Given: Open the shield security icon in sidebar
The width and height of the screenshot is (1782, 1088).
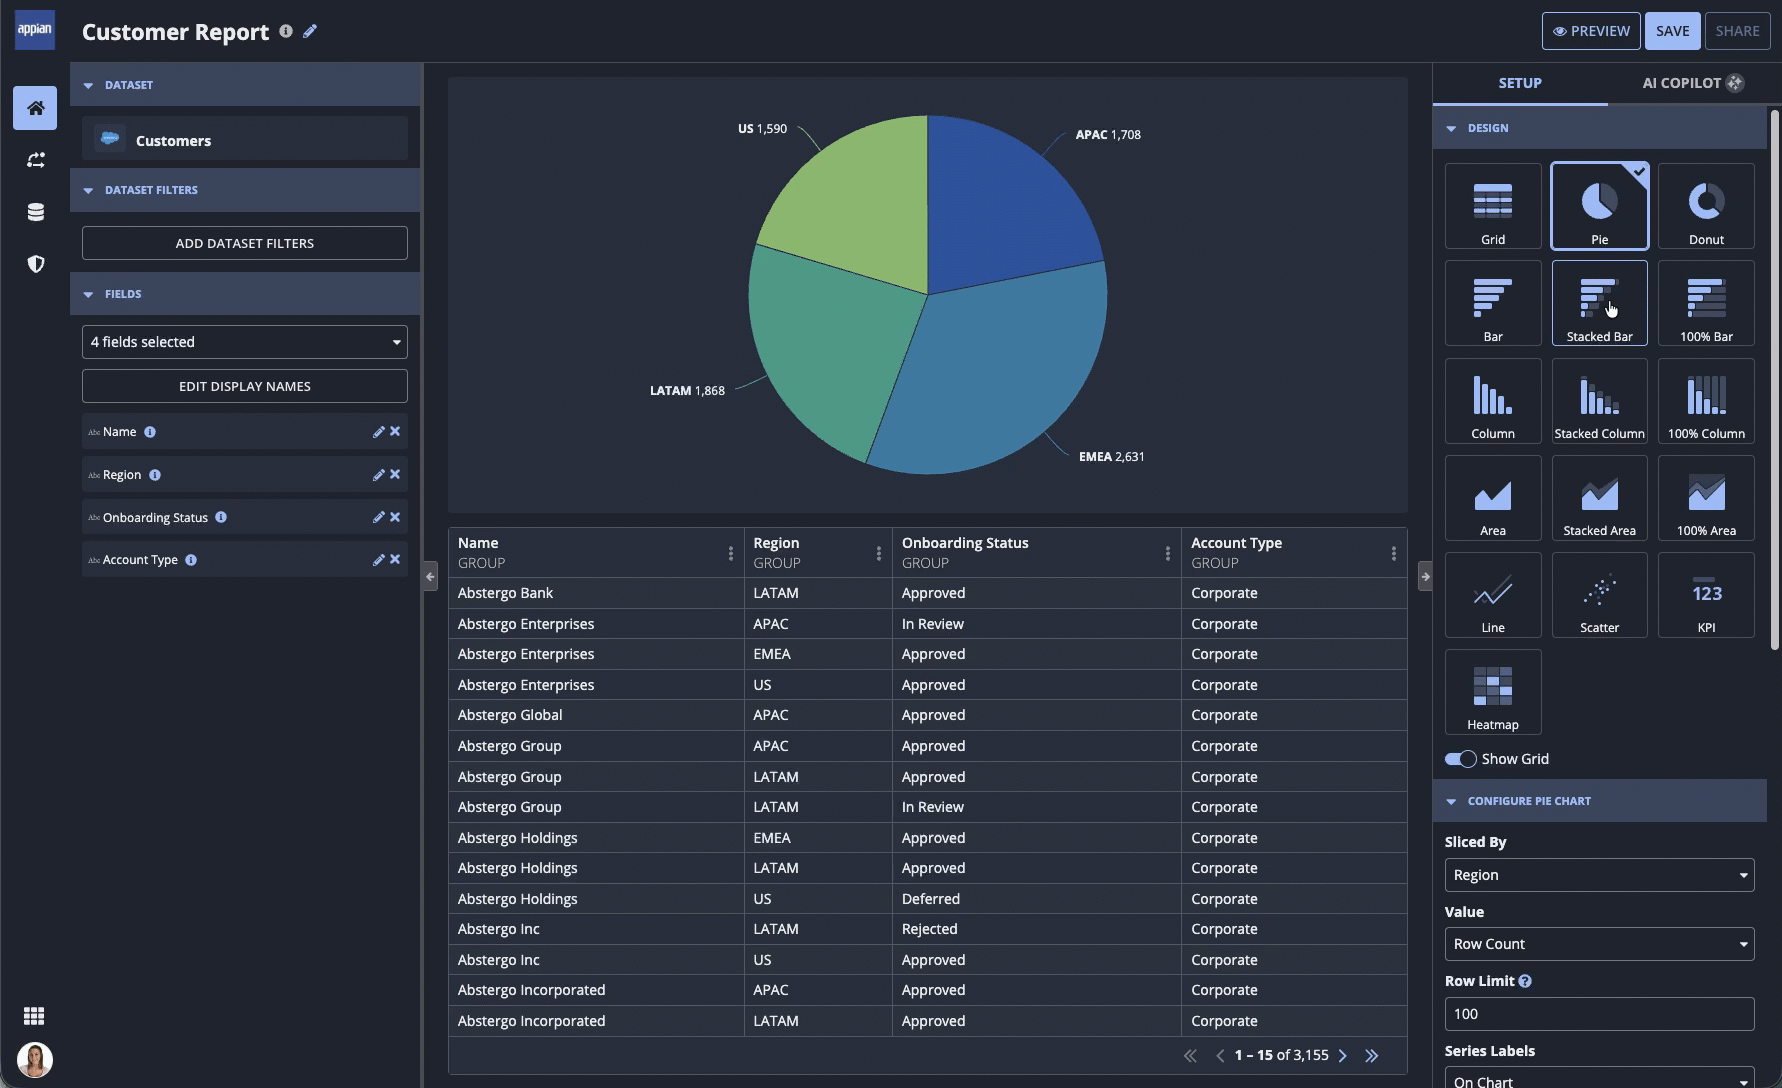Looking at the screenshot, I should pyautogui.click(x=35, y=264).
